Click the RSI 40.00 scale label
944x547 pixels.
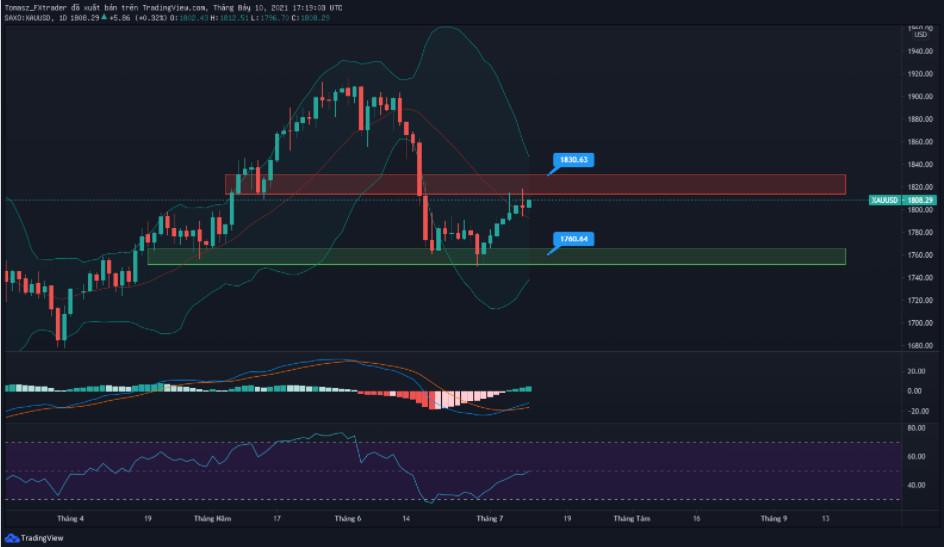tap(916, 485)
